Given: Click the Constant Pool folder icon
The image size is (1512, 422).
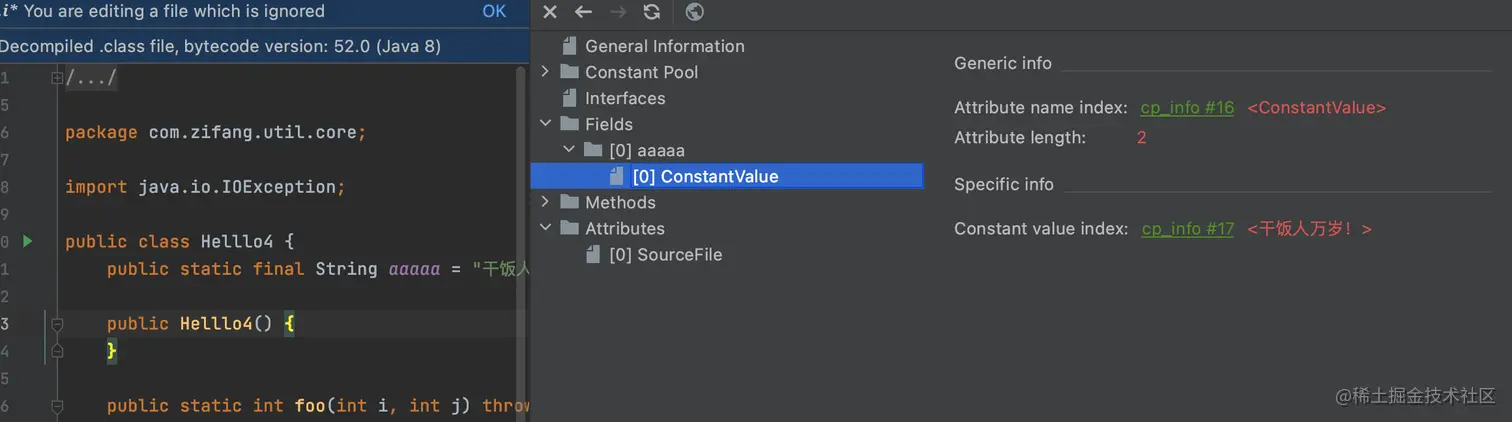Looking at the screenshot, I should pyautogui.click(x=570, y=72).
